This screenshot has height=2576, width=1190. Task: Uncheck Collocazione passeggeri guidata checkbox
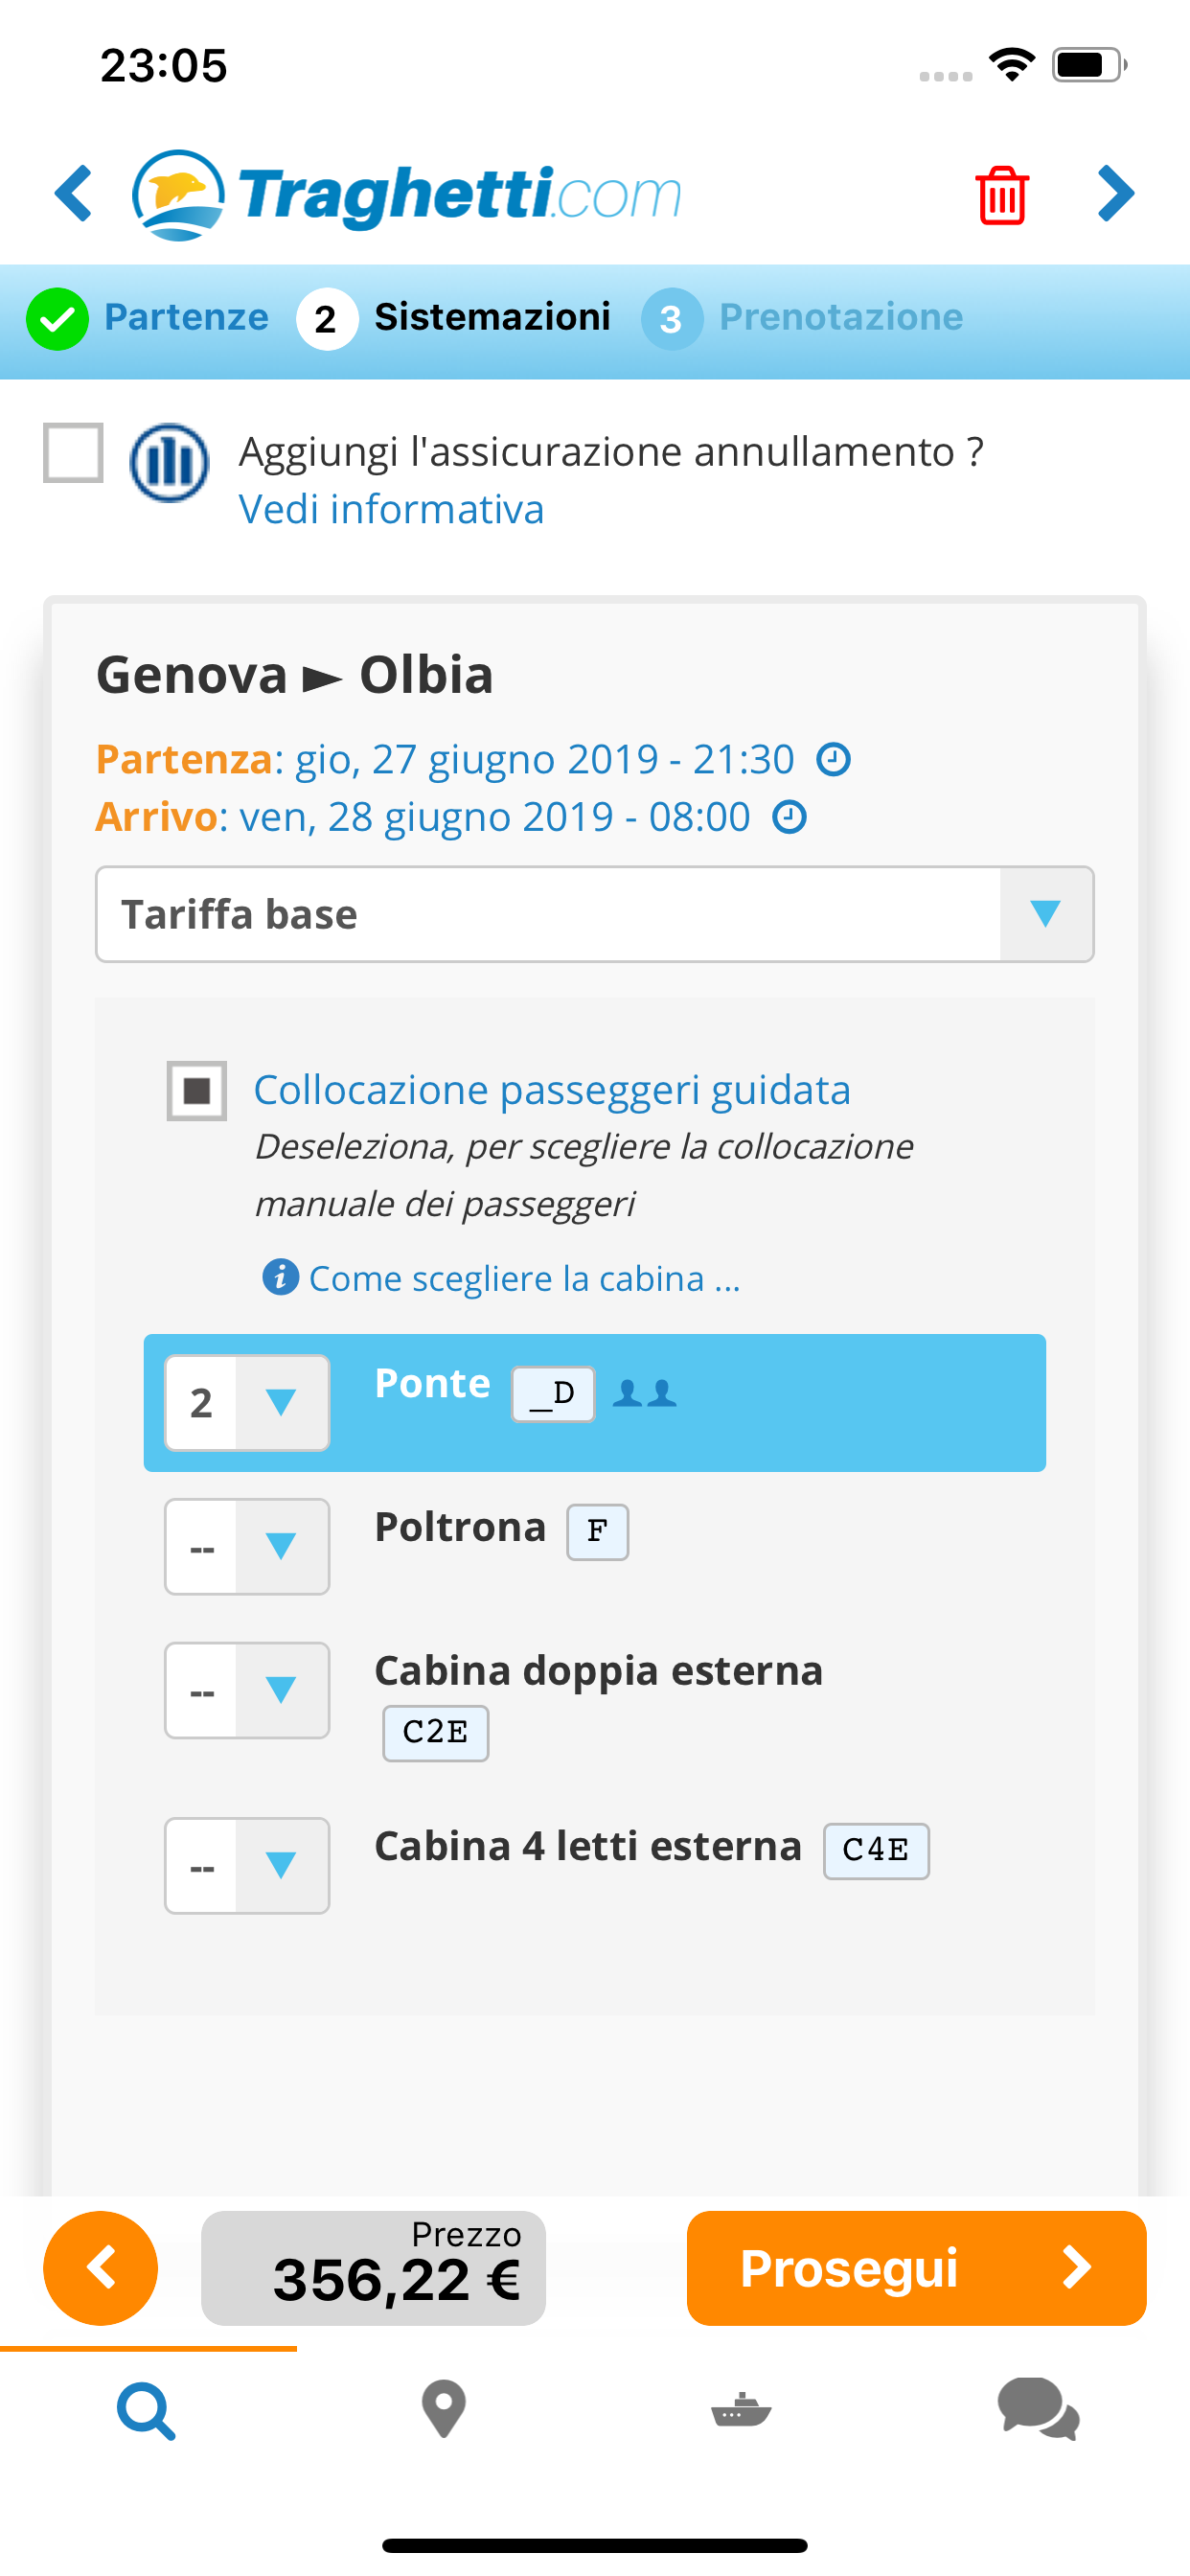click(196, 1090)
